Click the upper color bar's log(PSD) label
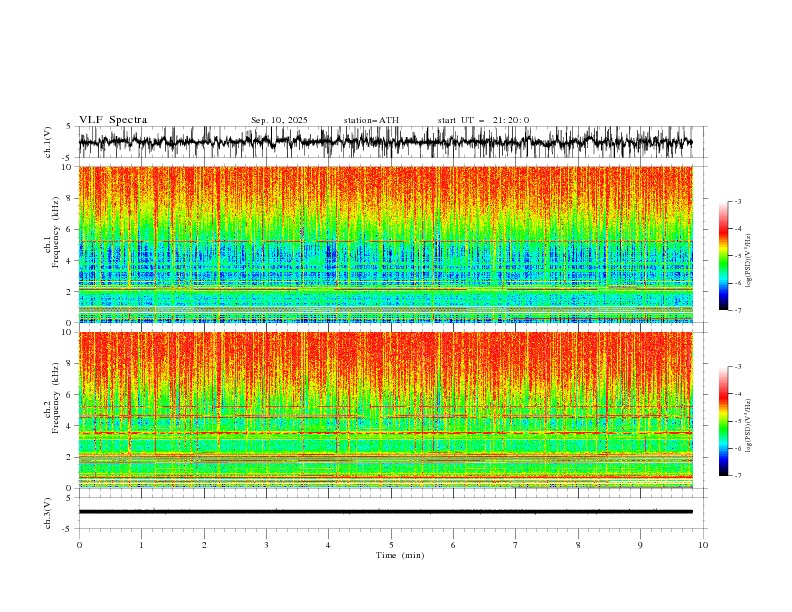 [x=749, y=261]
